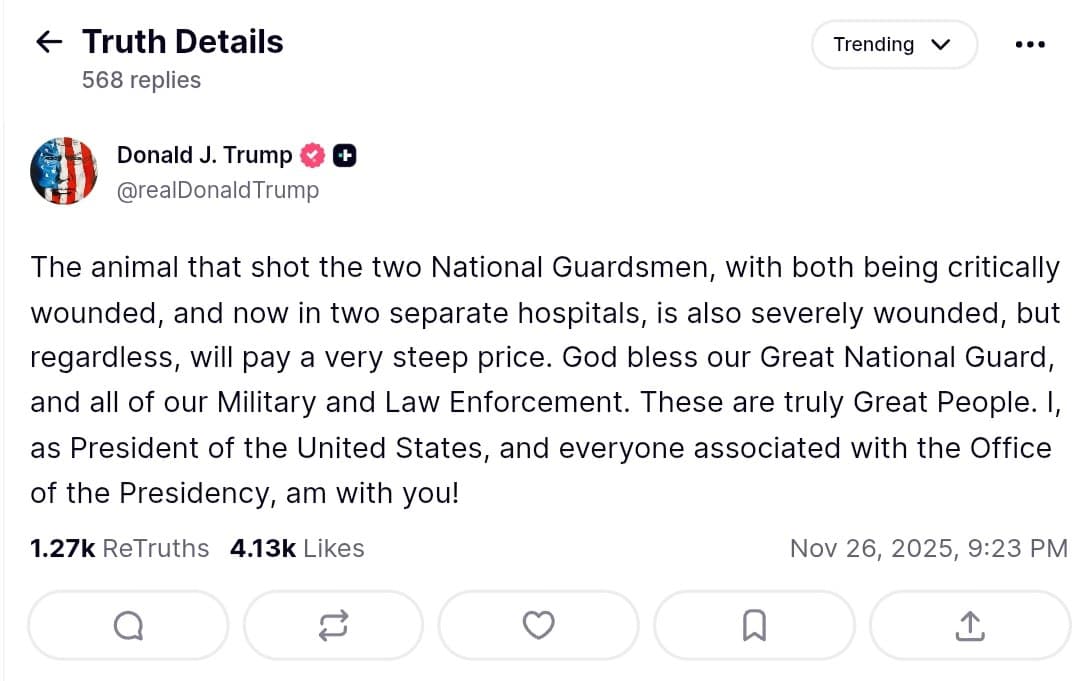Open the 4.13k Likes list

click(x=296, y=548)
